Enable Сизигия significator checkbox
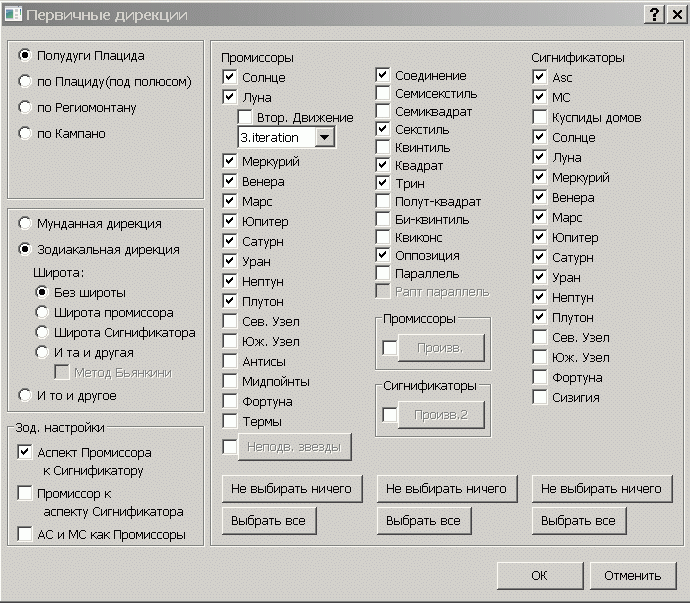Screen dimensions: 690x603 click(x=540, y=397)
